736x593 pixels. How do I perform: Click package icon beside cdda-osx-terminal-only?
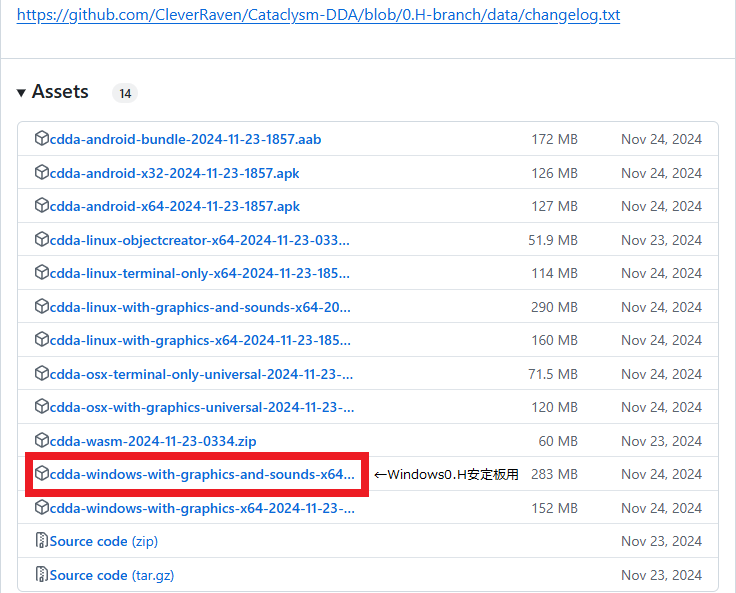click(x=42, y=373)
